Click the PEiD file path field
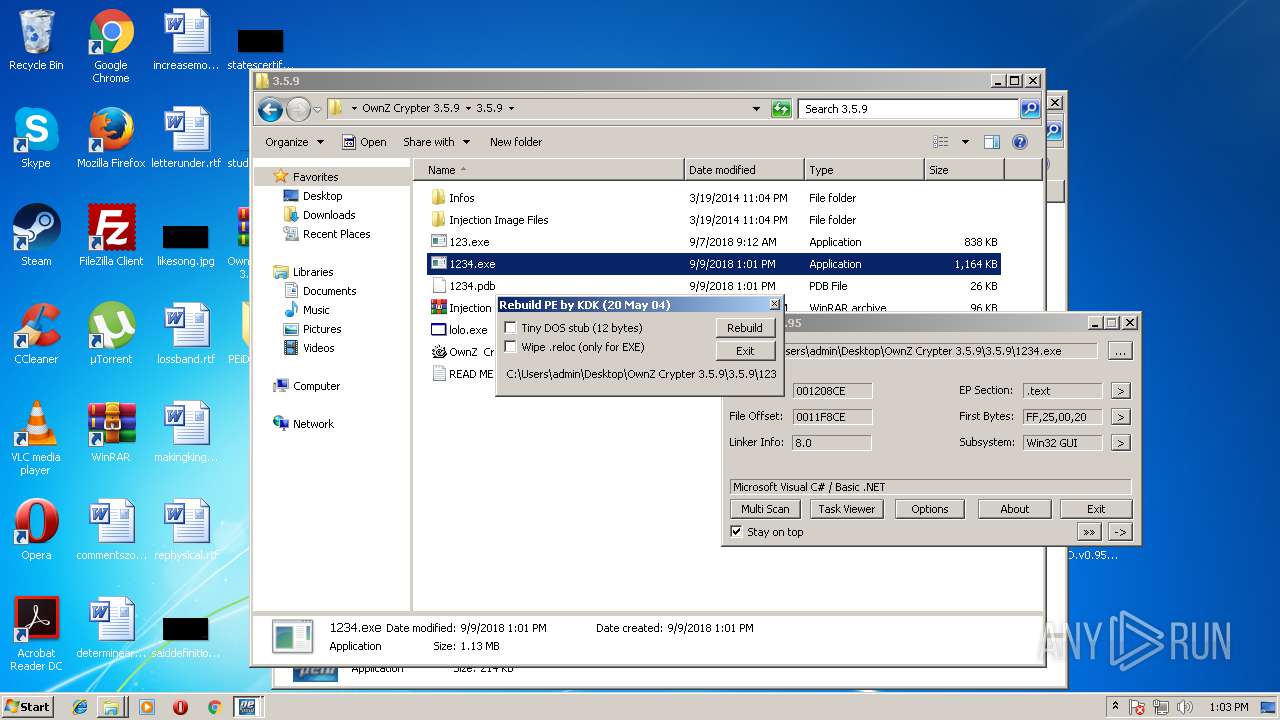1280x720 pixels. pyautogui.click(x=940, y=352)
